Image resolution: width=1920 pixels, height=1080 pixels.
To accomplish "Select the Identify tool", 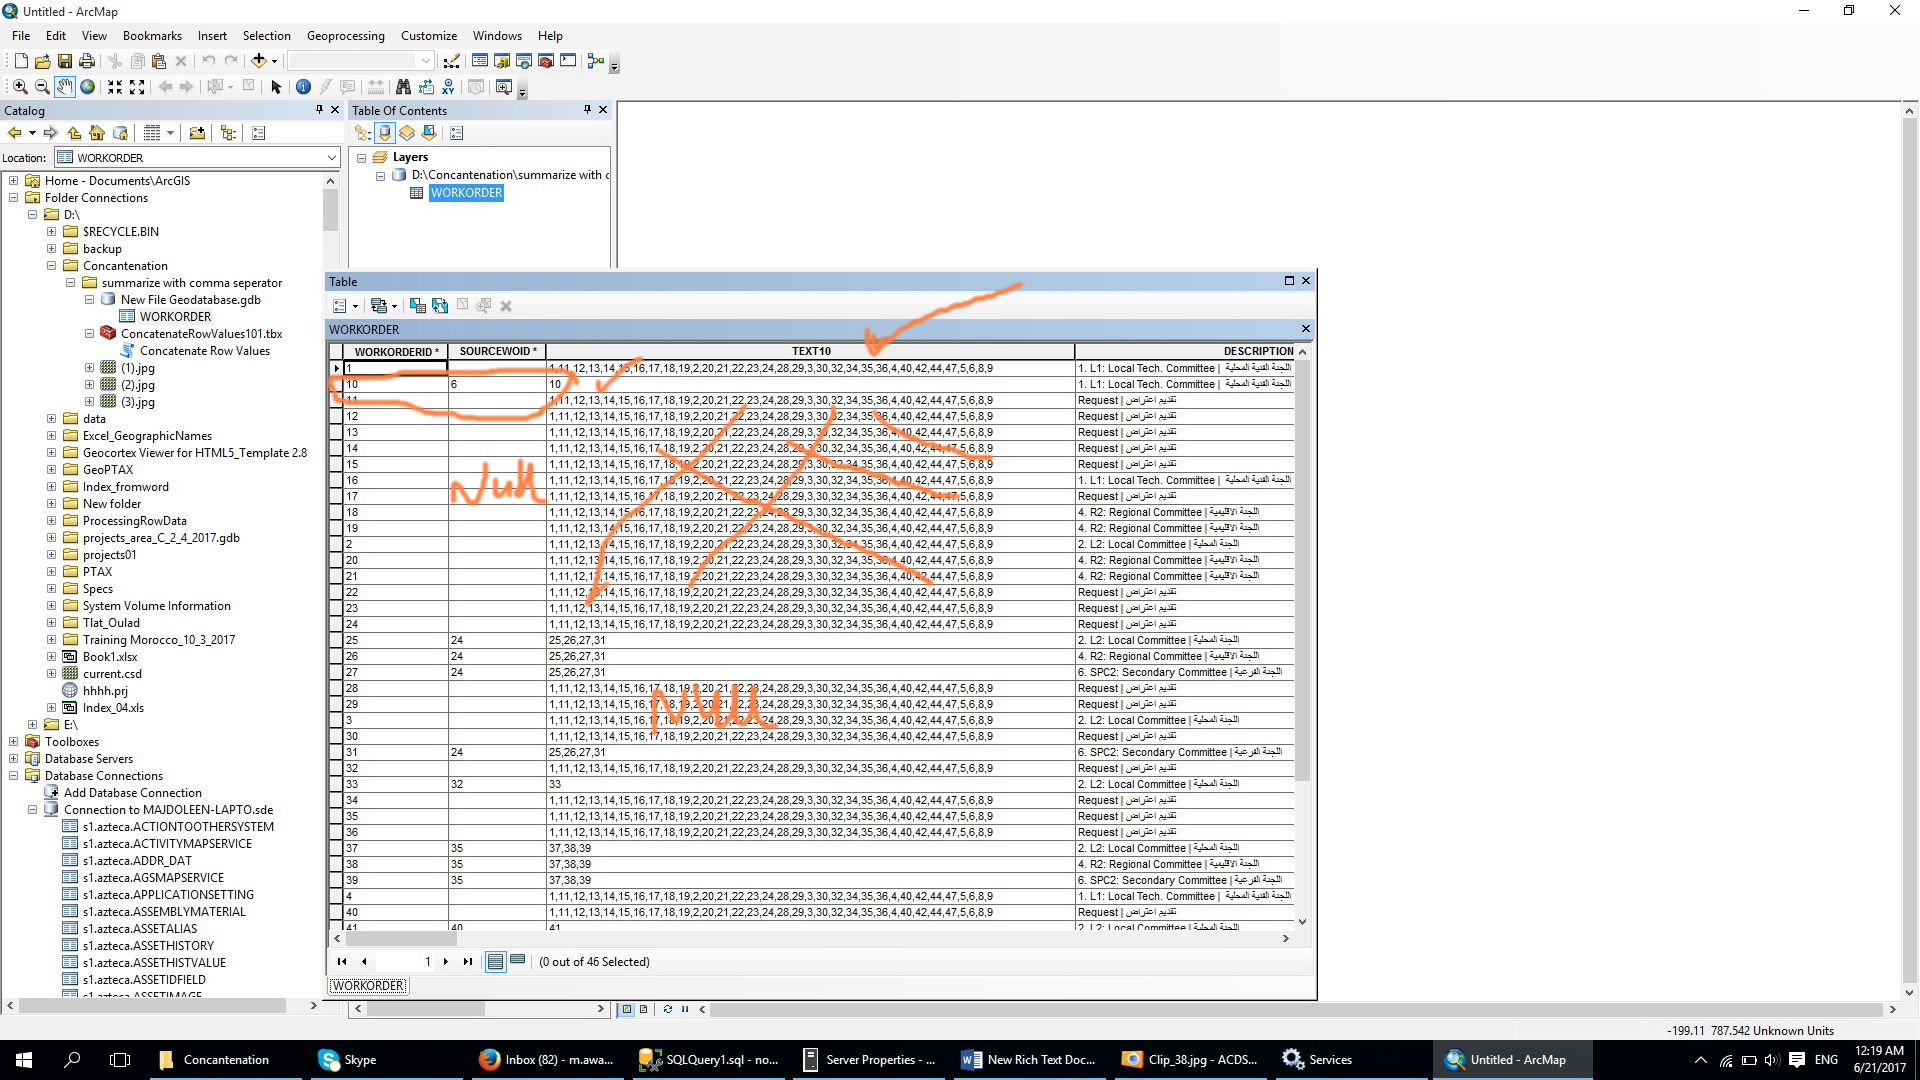I will 303,87.
